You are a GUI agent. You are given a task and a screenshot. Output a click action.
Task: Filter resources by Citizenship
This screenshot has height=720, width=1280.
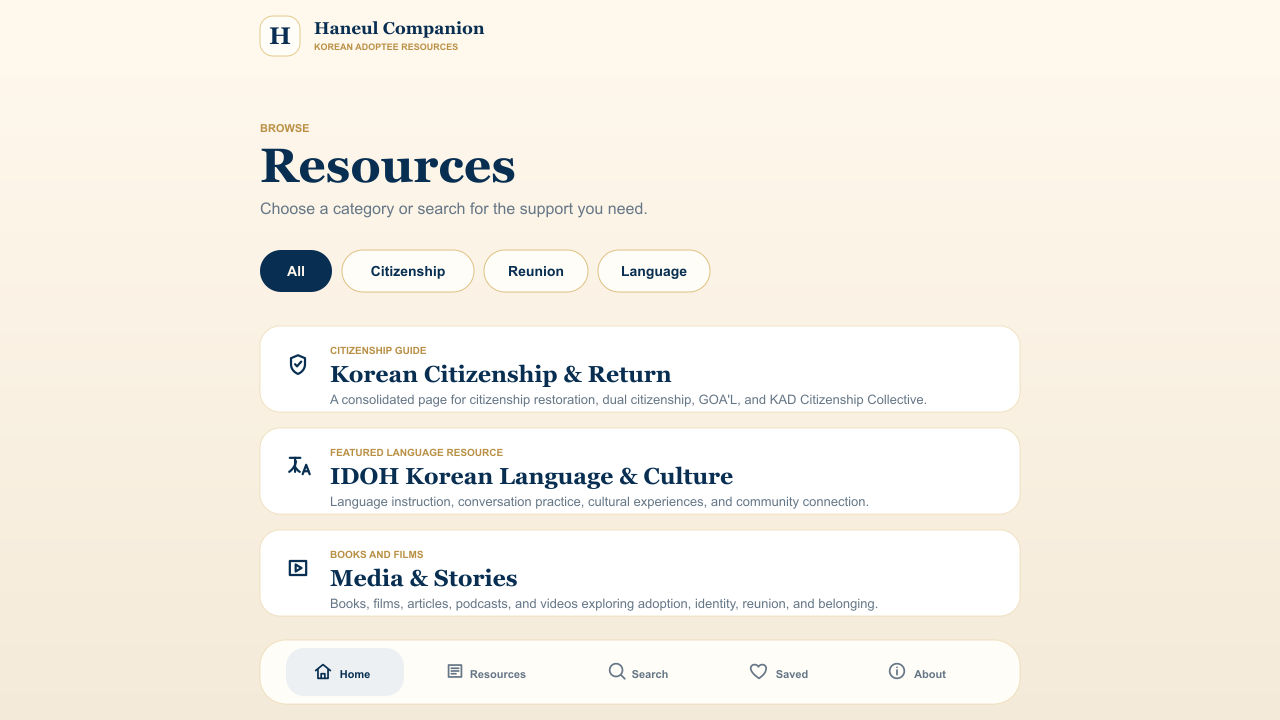(x=408, y=271)
